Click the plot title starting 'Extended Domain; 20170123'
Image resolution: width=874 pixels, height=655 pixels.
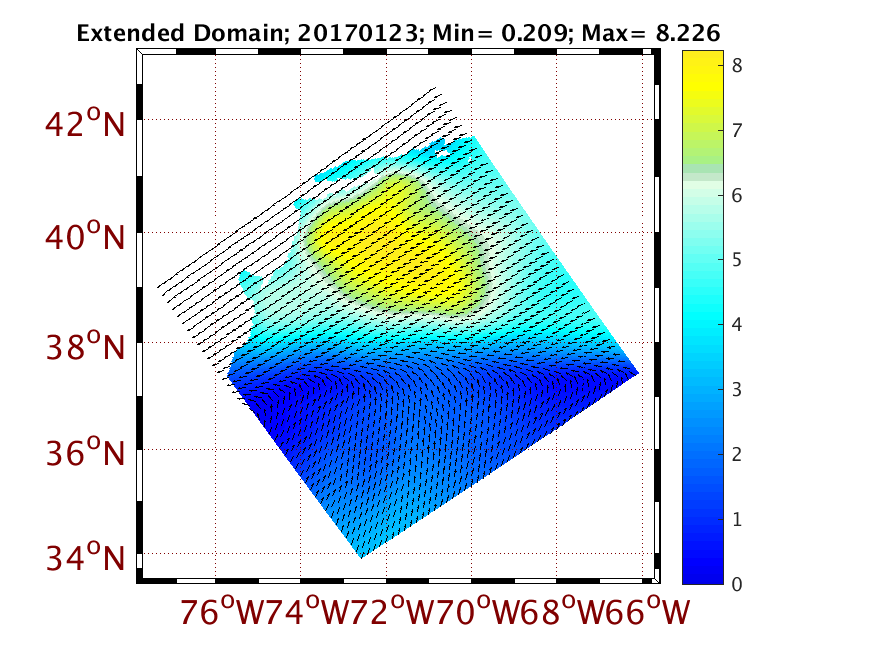[x=398, y=33]
